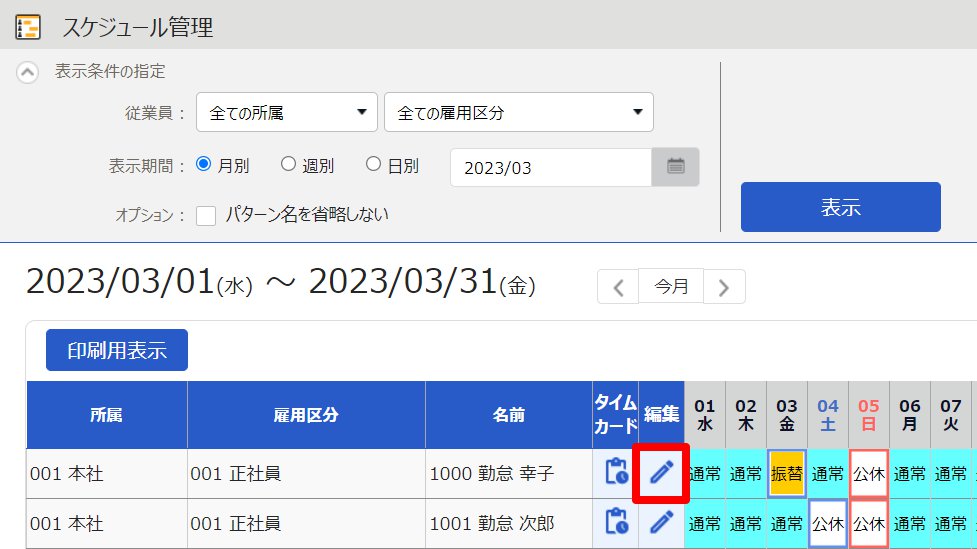Click the schedule management app icon
Image resolution: width=977 pixels, height=549 pixels.
(27, 27)
